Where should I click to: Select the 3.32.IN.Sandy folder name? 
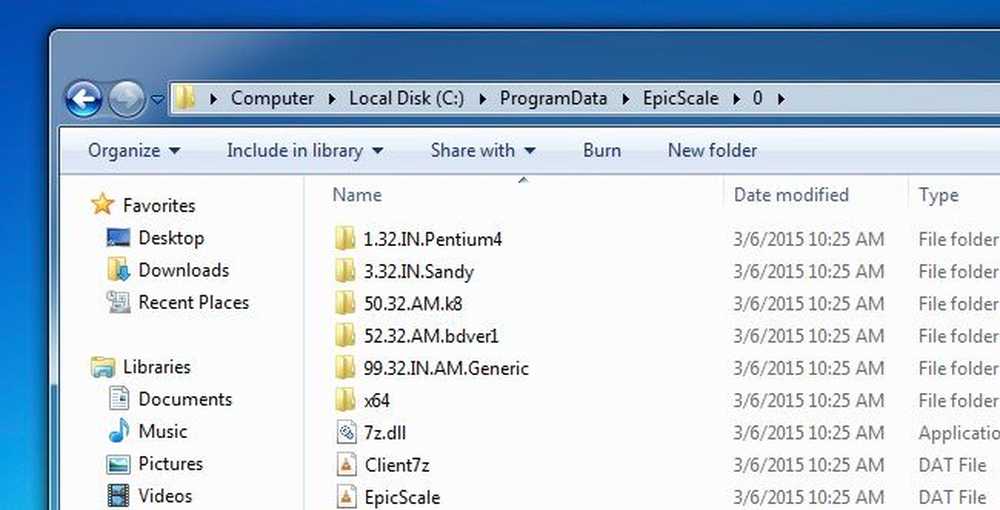(418, 272)
